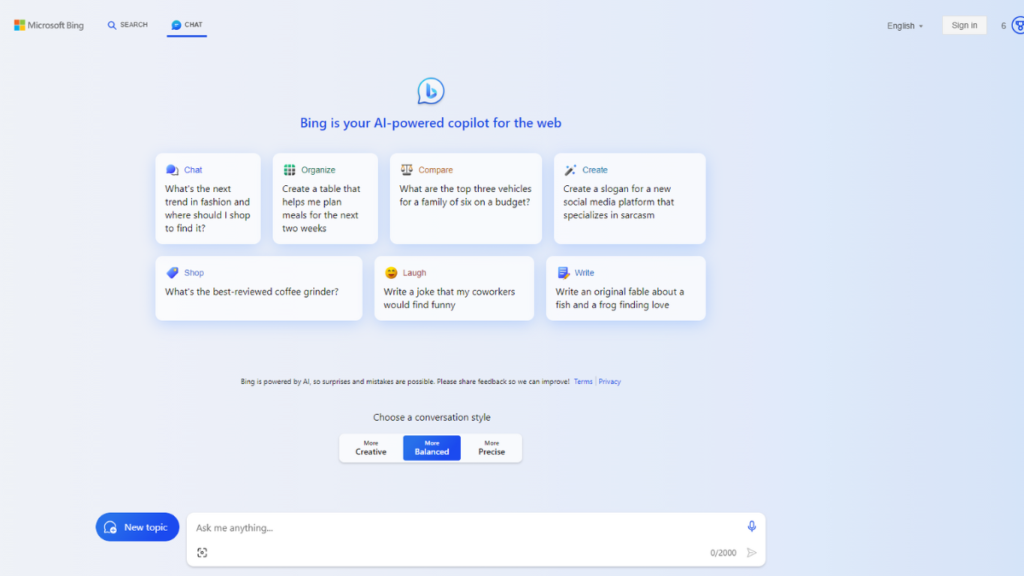The image size is (1024, 576).
Task: Click the chat bubble icon beside CHAT
Action: coord(176,25)
